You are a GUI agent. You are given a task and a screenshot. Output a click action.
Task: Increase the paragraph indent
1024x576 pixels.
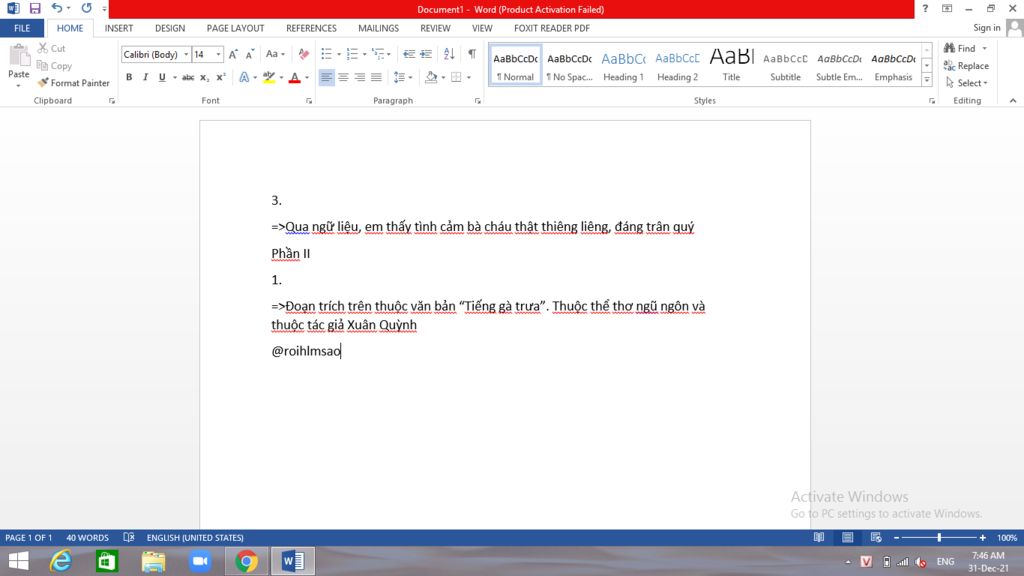pos(426,54)
